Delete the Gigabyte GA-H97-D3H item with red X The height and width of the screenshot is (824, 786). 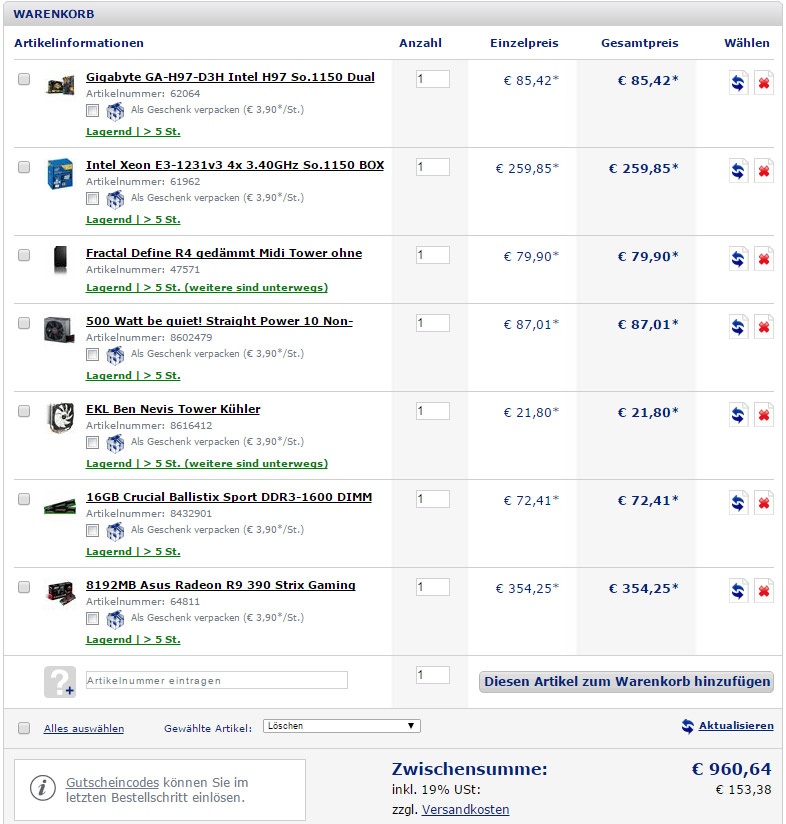pos(763,83)
